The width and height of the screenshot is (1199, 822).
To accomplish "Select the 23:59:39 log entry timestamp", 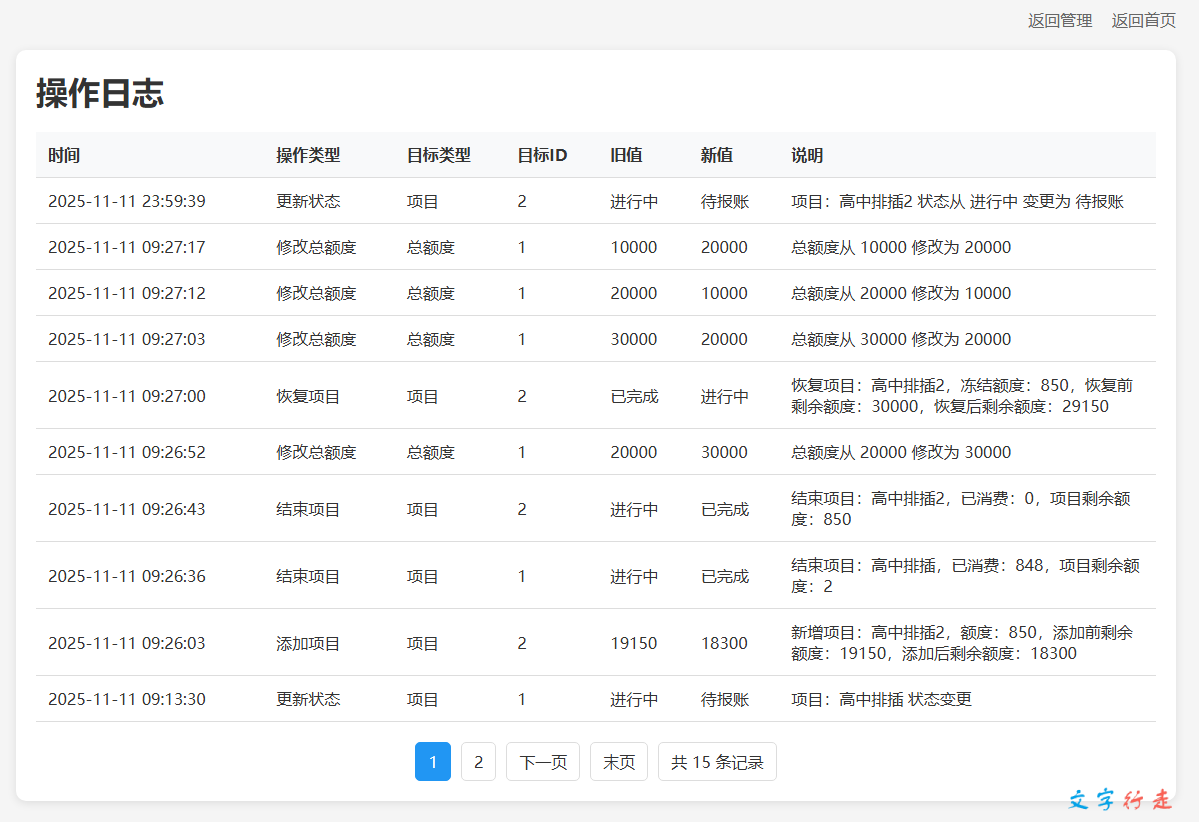I will click(126, 201).
